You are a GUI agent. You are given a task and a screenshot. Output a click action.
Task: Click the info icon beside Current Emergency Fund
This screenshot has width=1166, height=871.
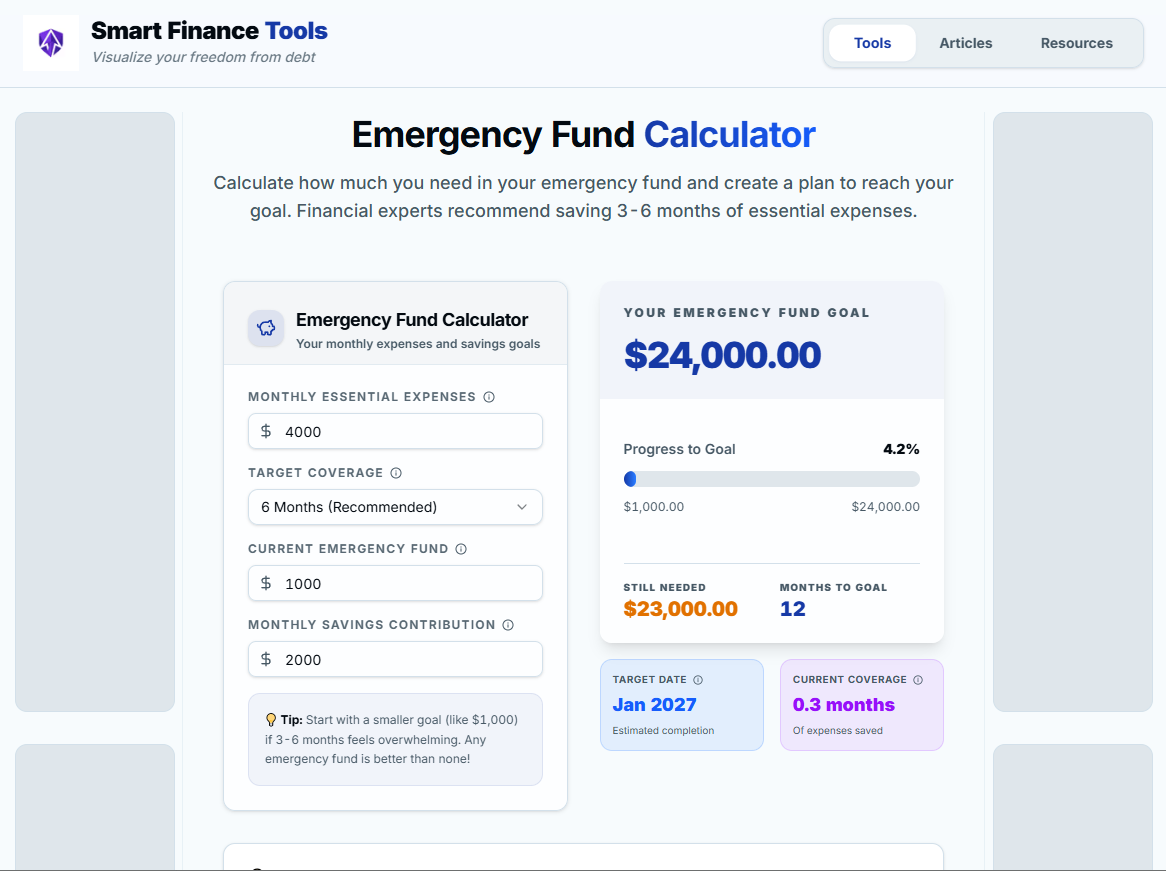pyautogui.click(x=460, y=548)
